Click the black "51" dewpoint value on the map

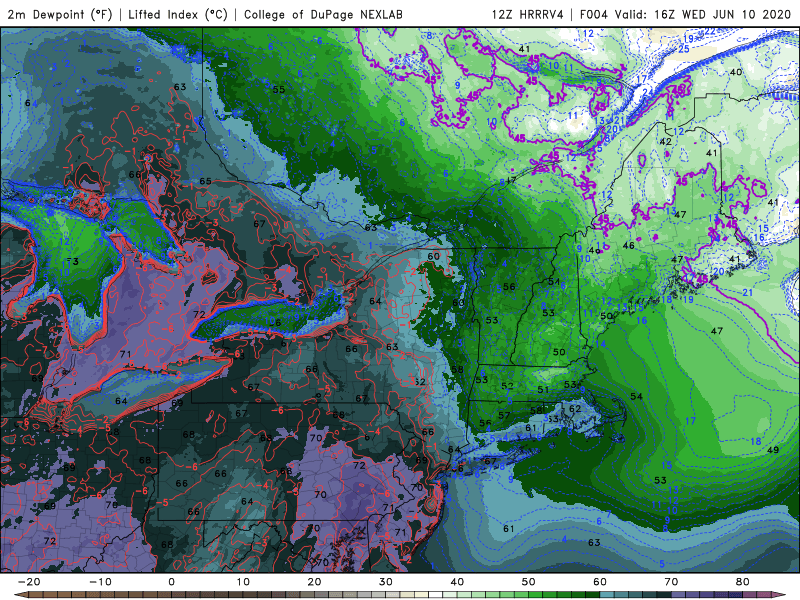point(543,389)
